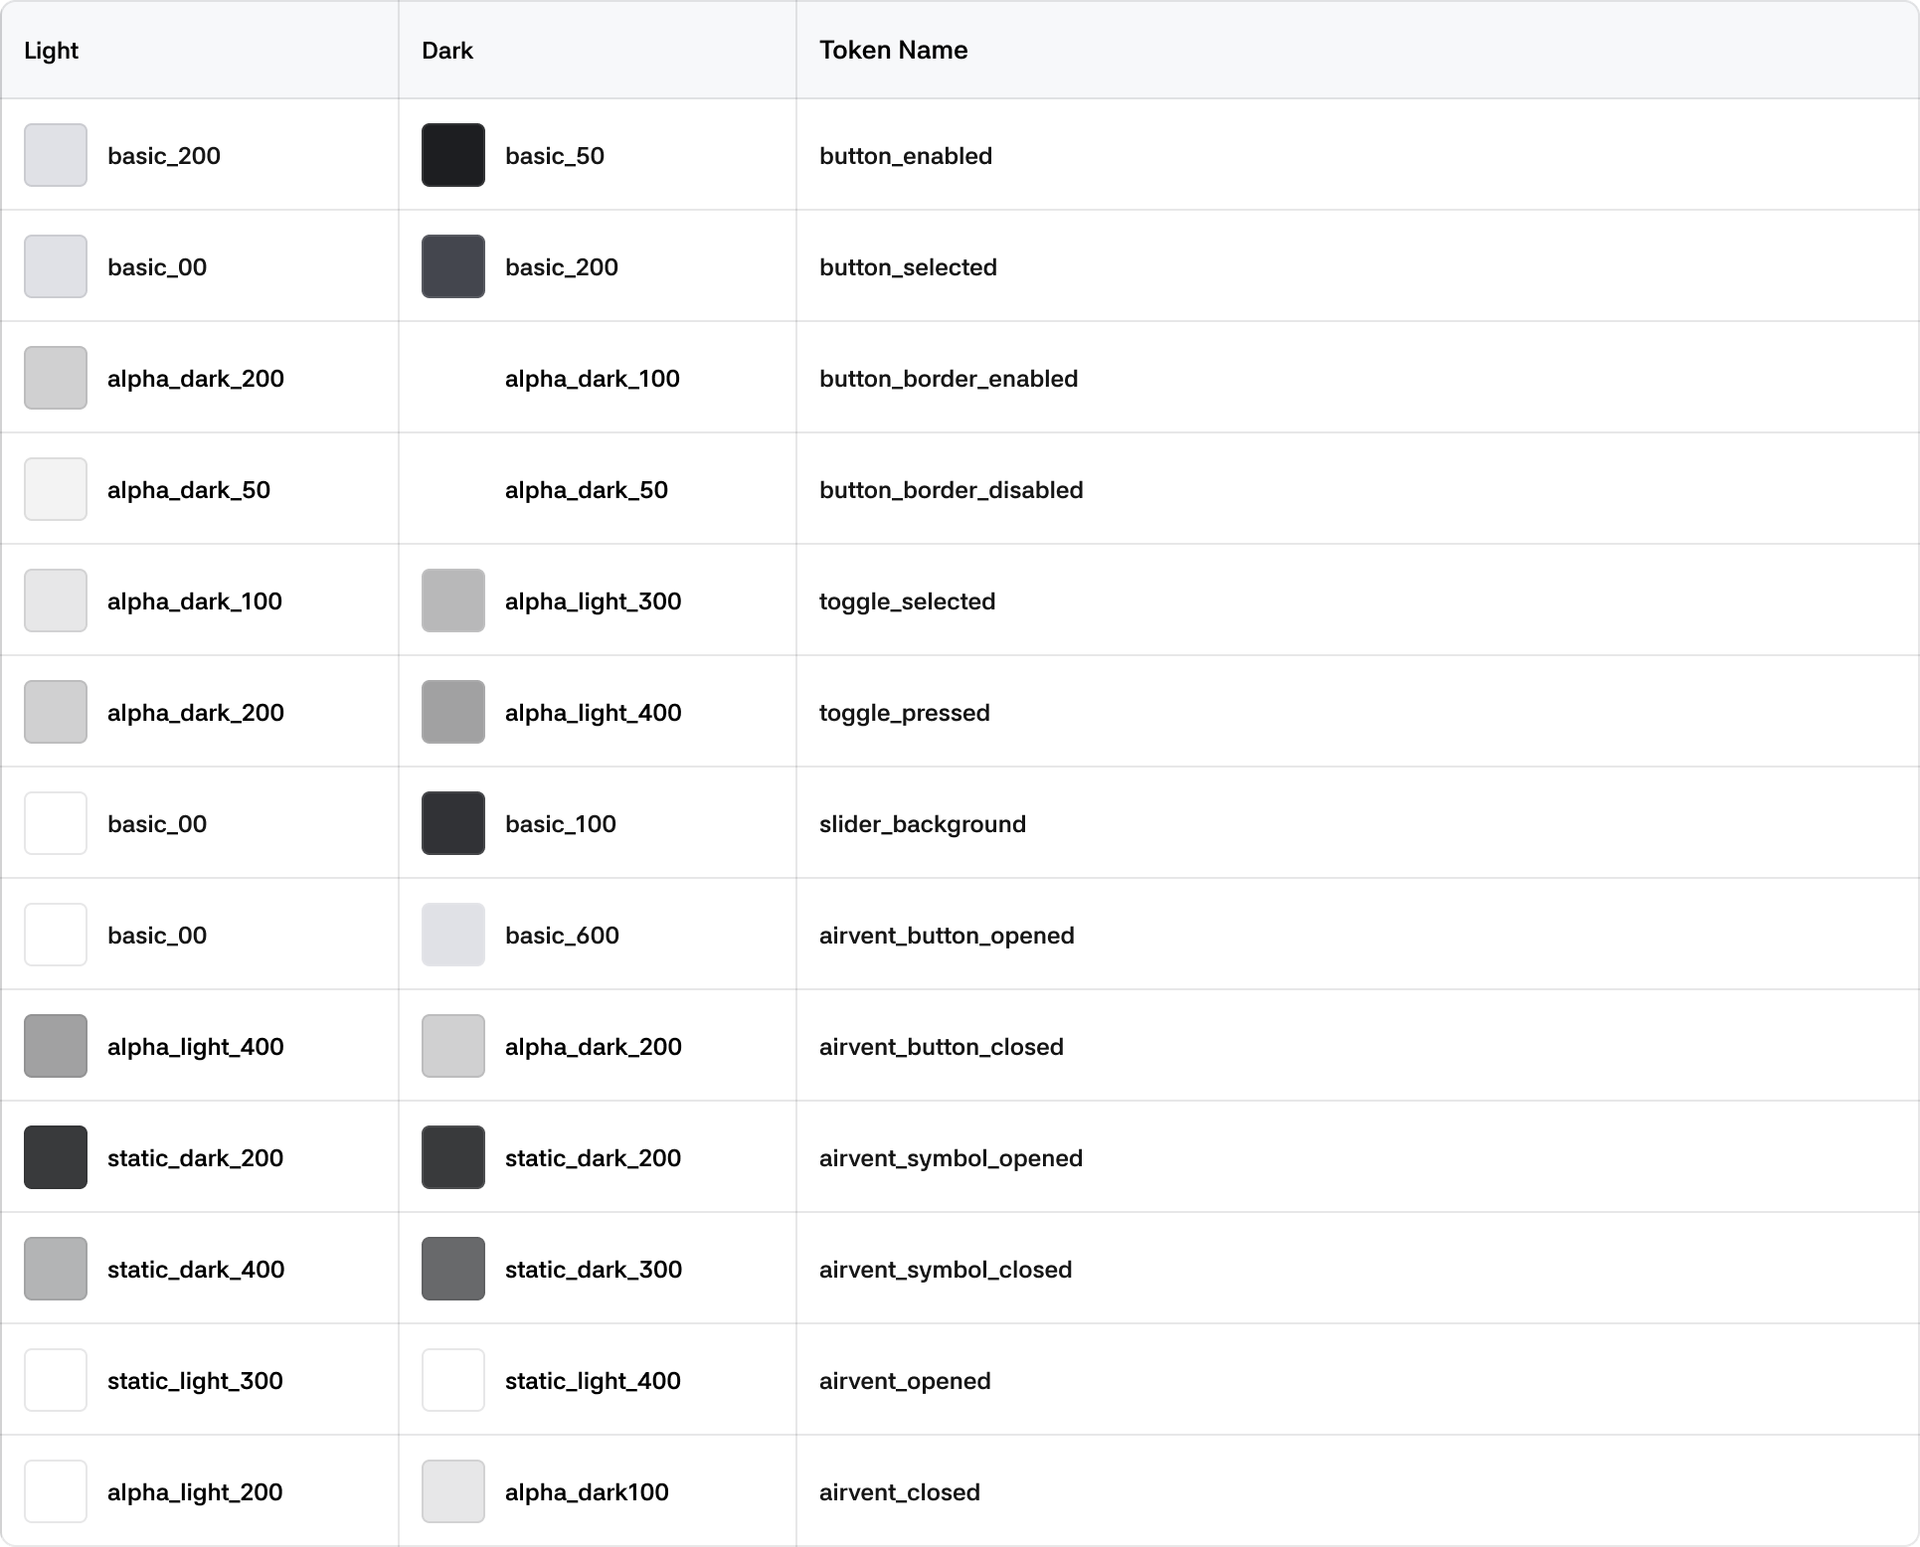Click the light alpha_dark_50 color swatch
Image resolution: width=1920 pixels, height=1547 pixels.
coord(55,489)
